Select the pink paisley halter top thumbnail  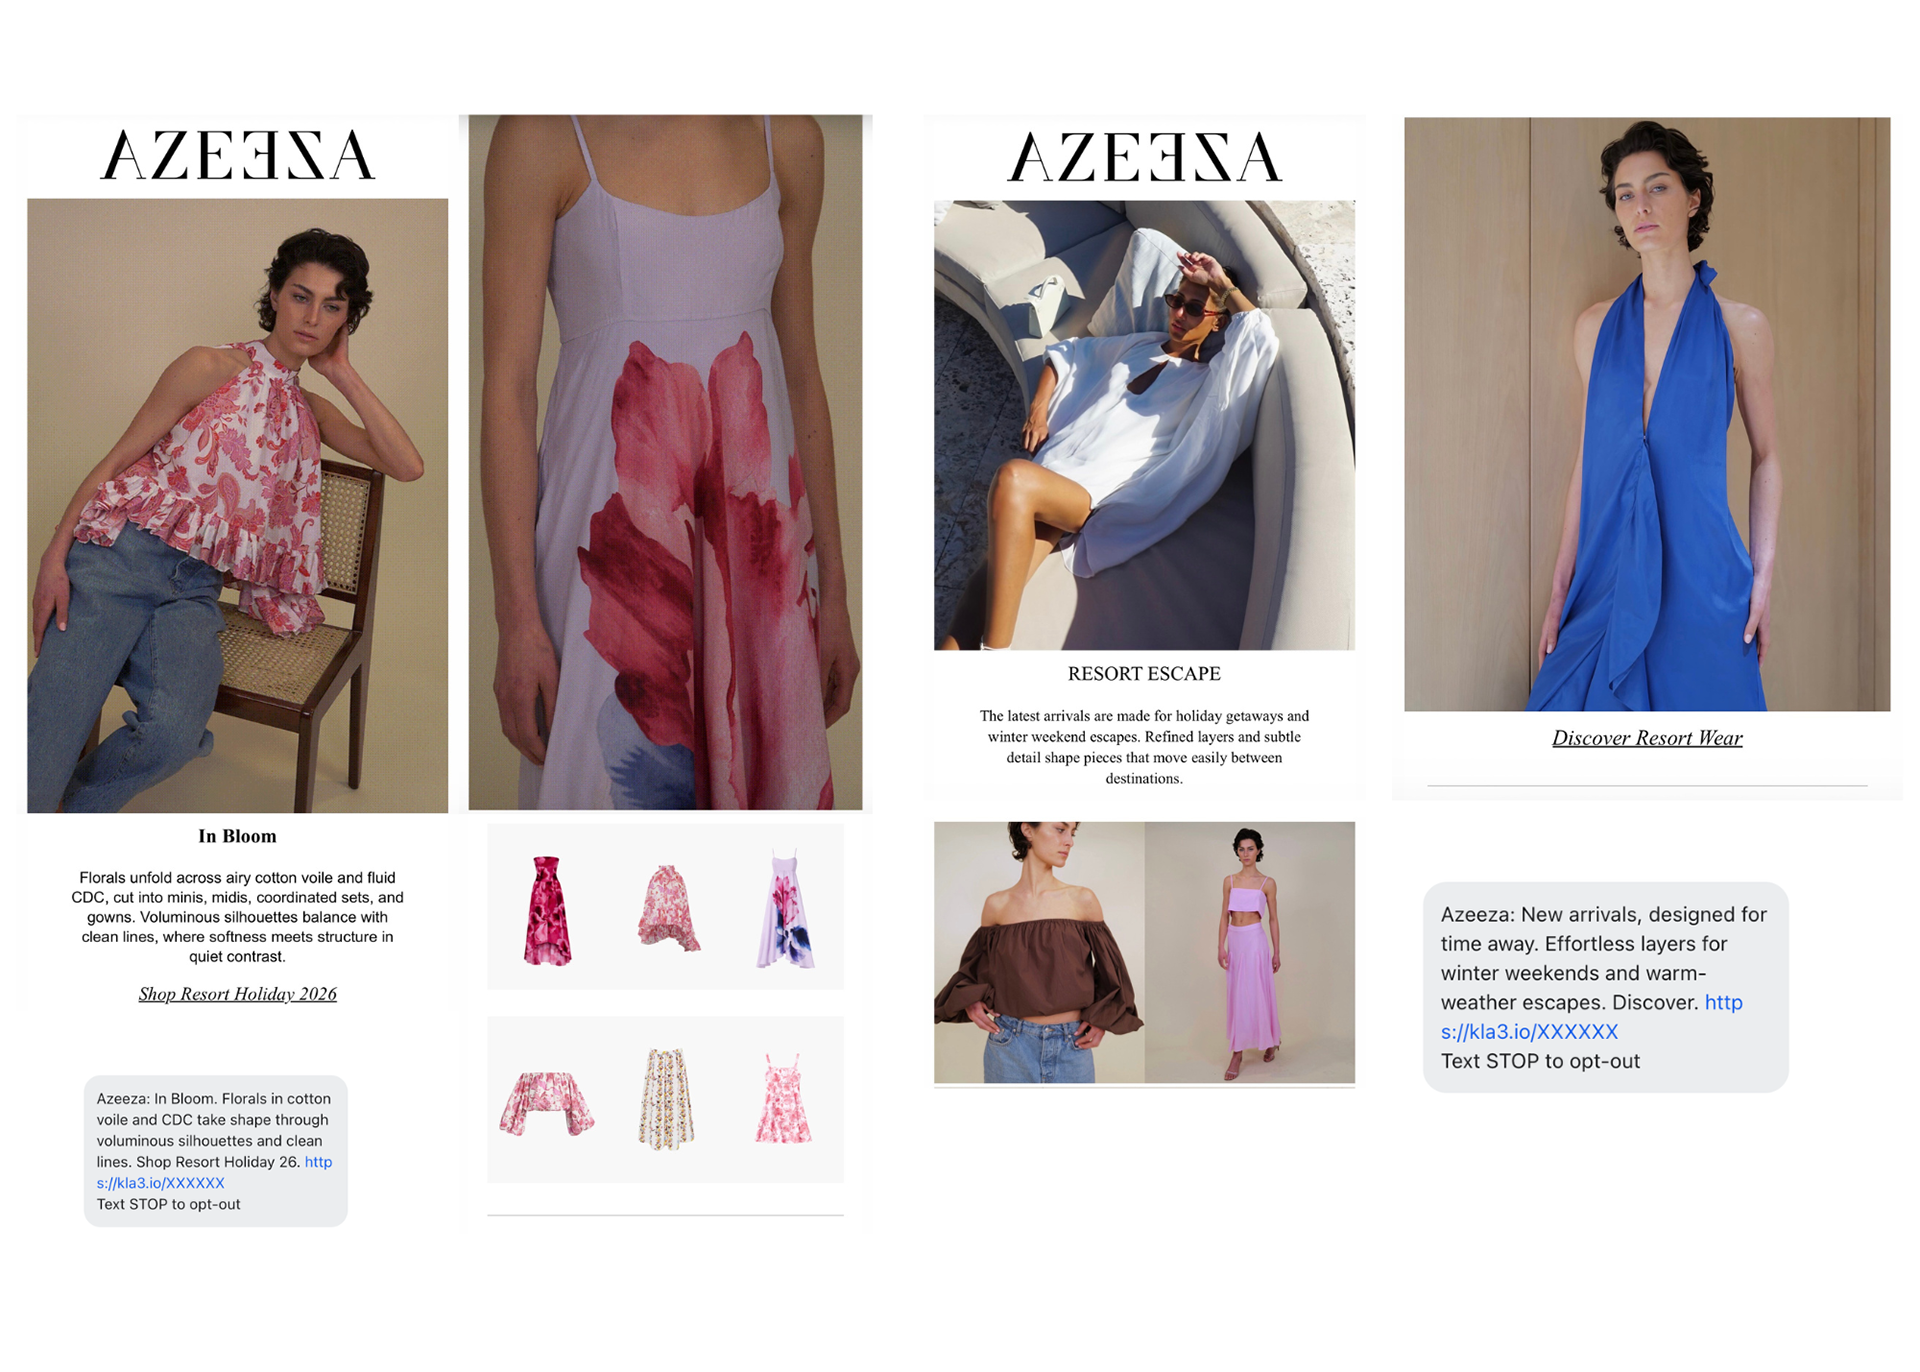668,908
